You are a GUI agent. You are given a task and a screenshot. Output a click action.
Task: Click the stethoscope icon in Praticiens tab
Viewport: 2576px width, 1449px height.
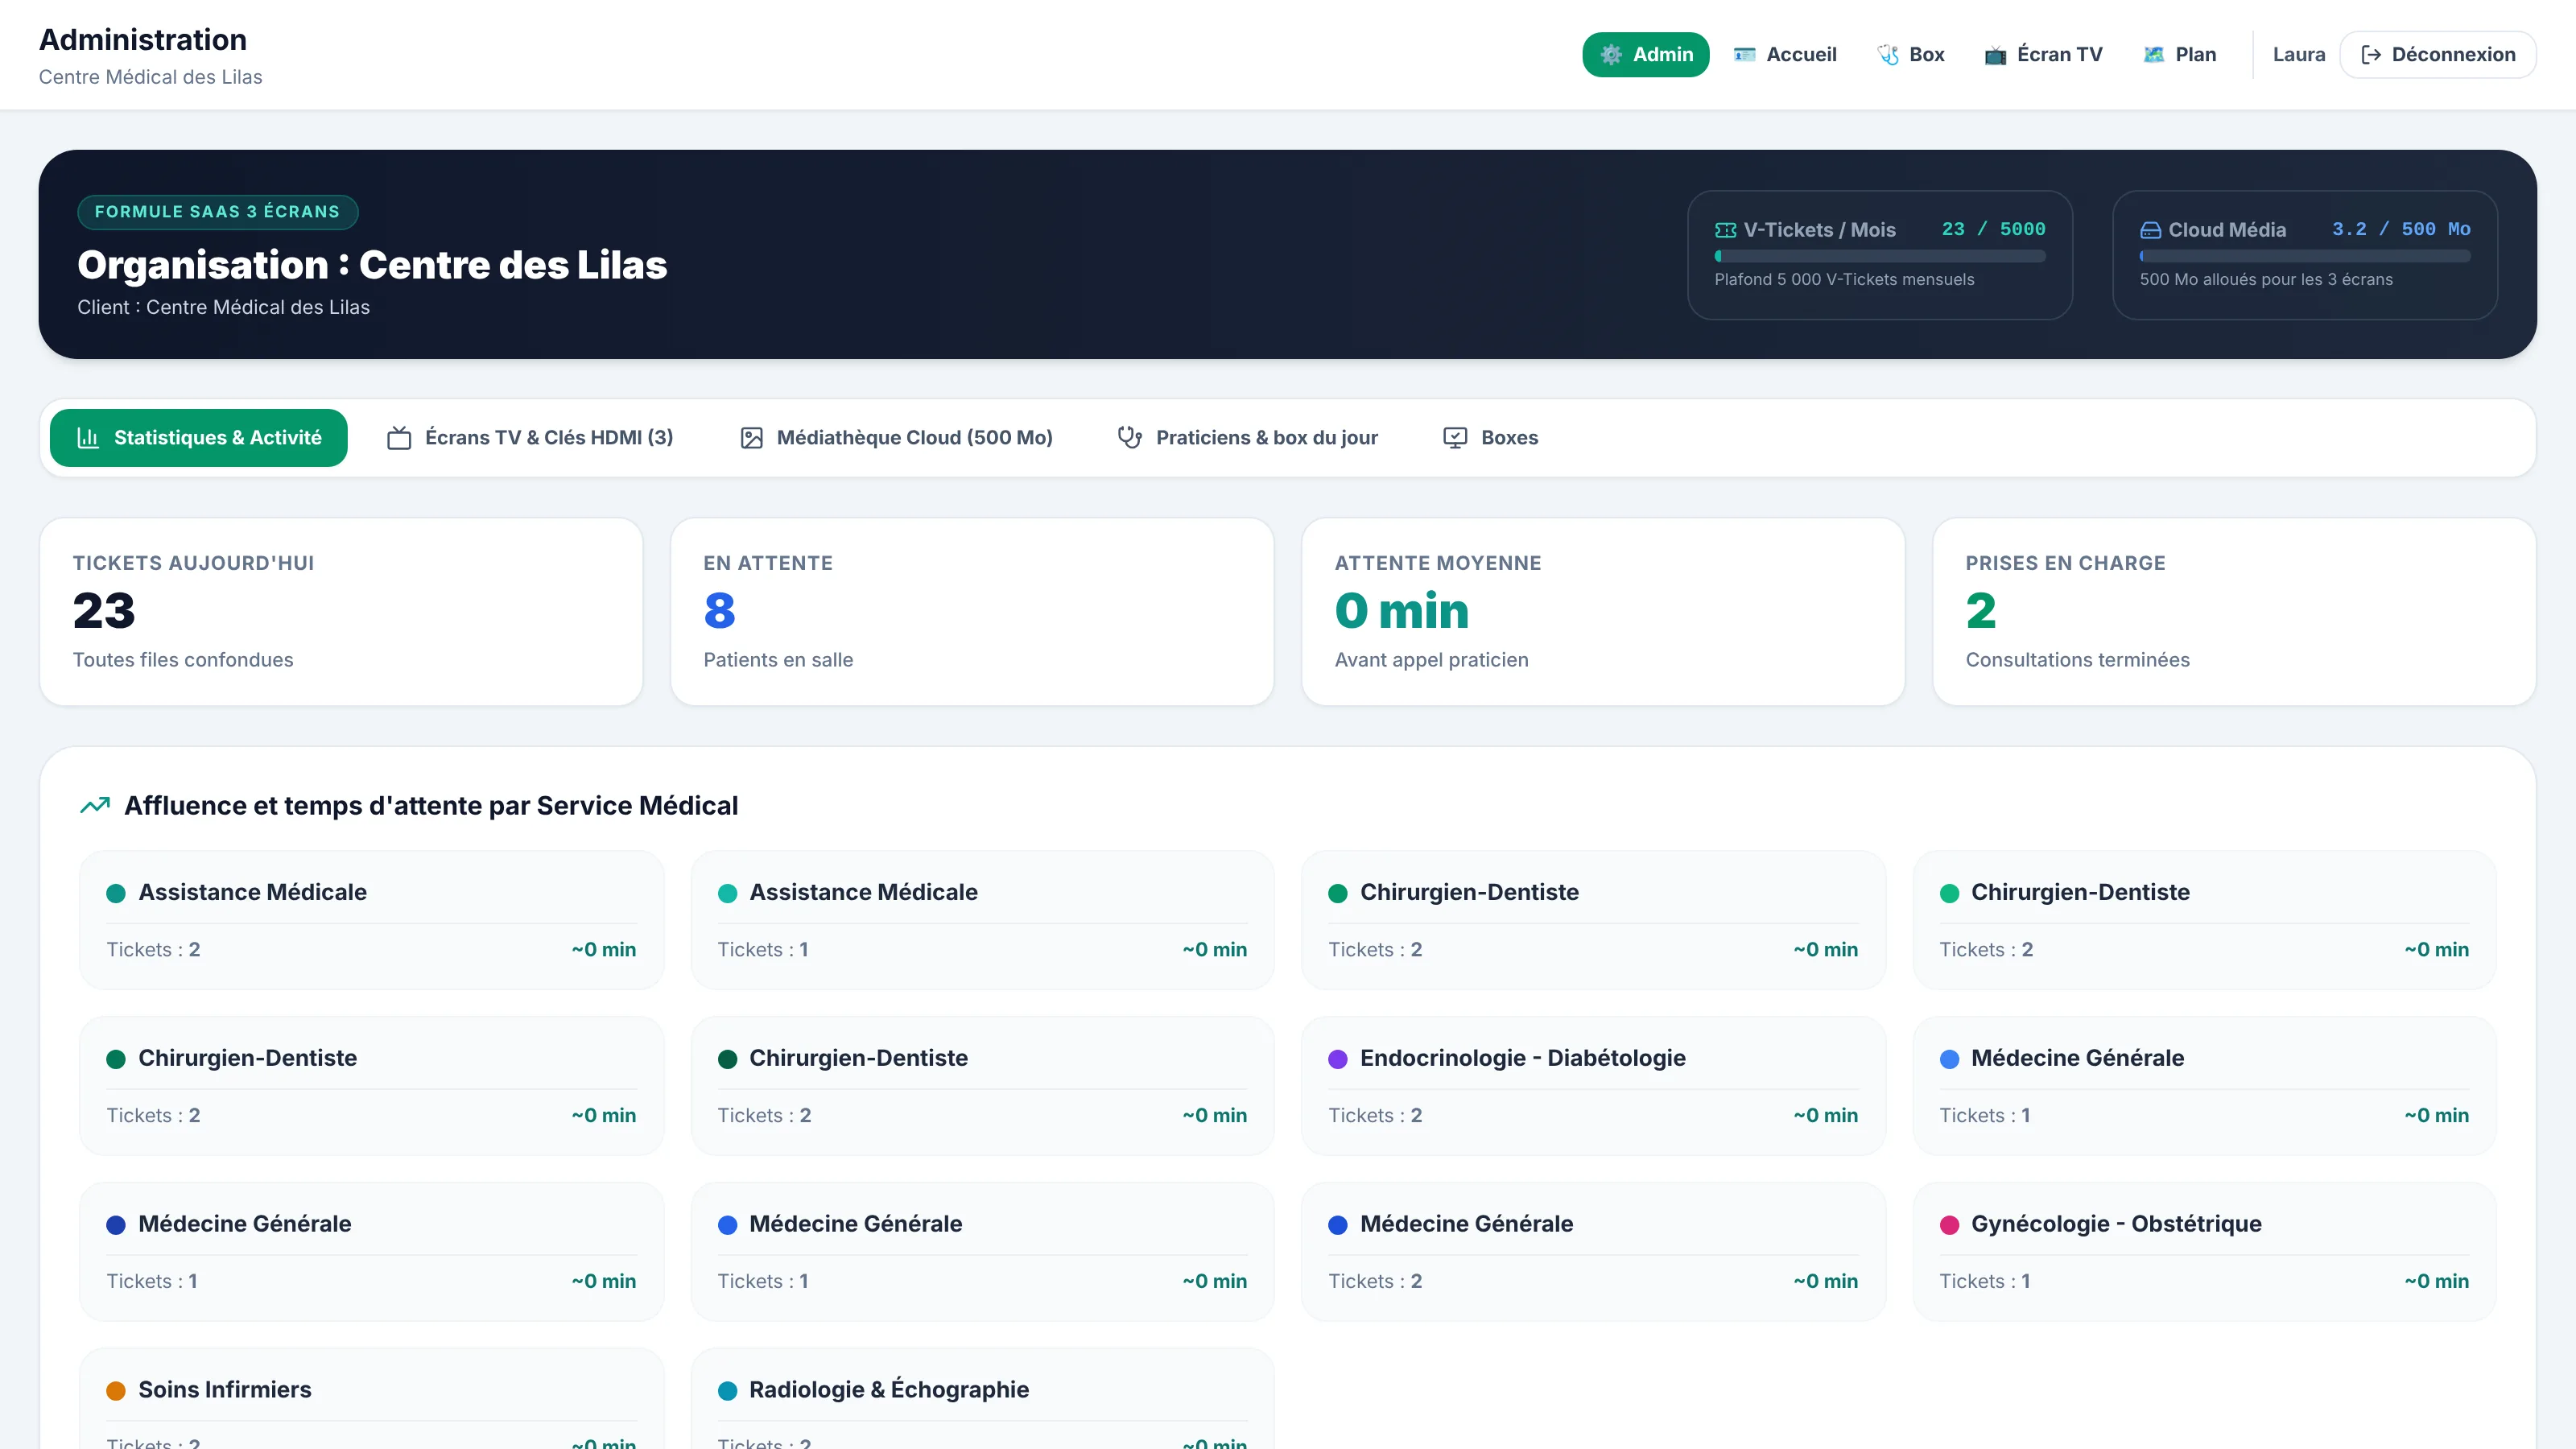[1130, 438]
